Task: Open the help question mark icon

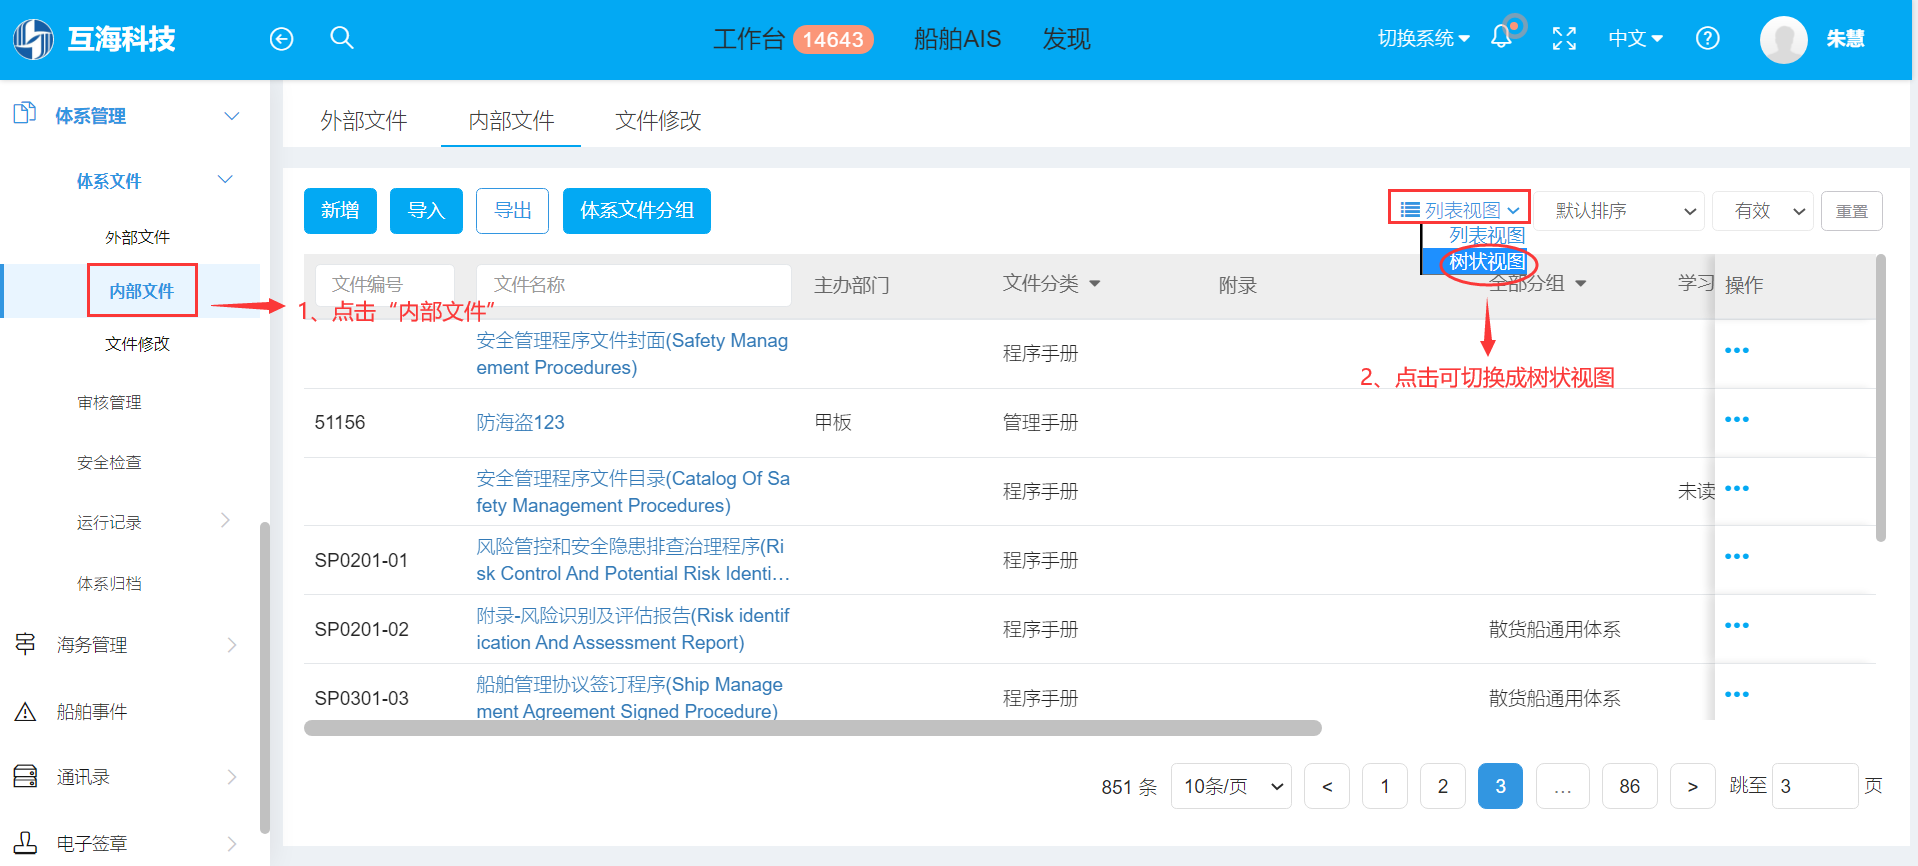Action: (1708, 38)
